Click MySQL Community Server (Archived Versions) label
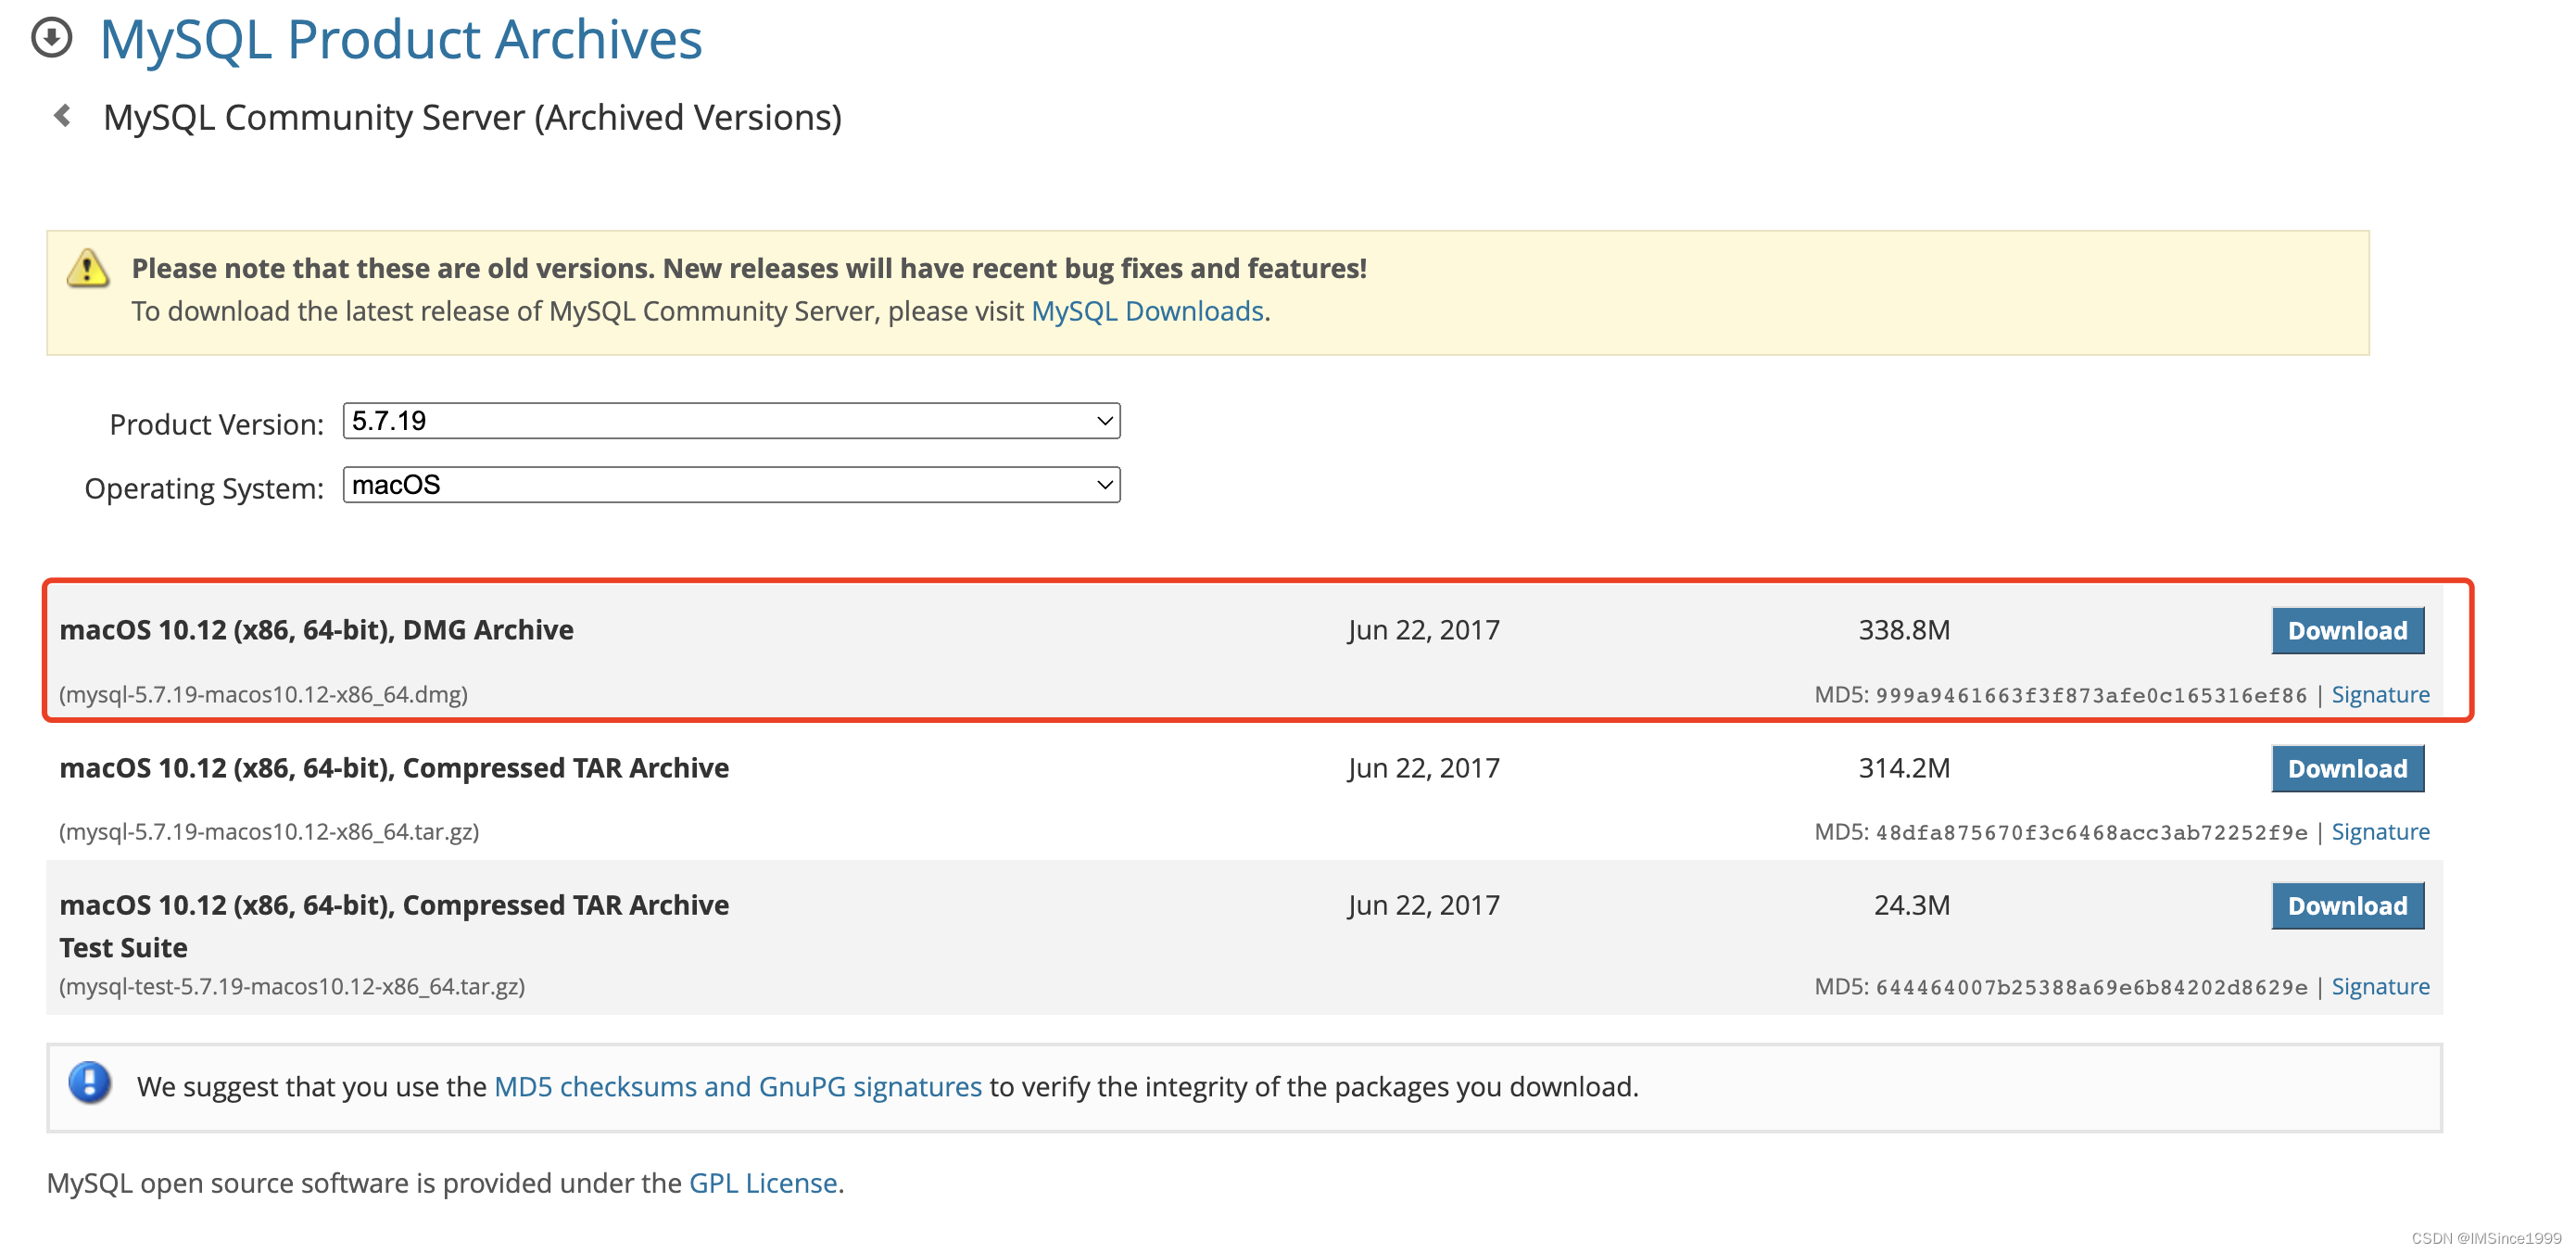2576x1253 pixels. click(471, 117)
